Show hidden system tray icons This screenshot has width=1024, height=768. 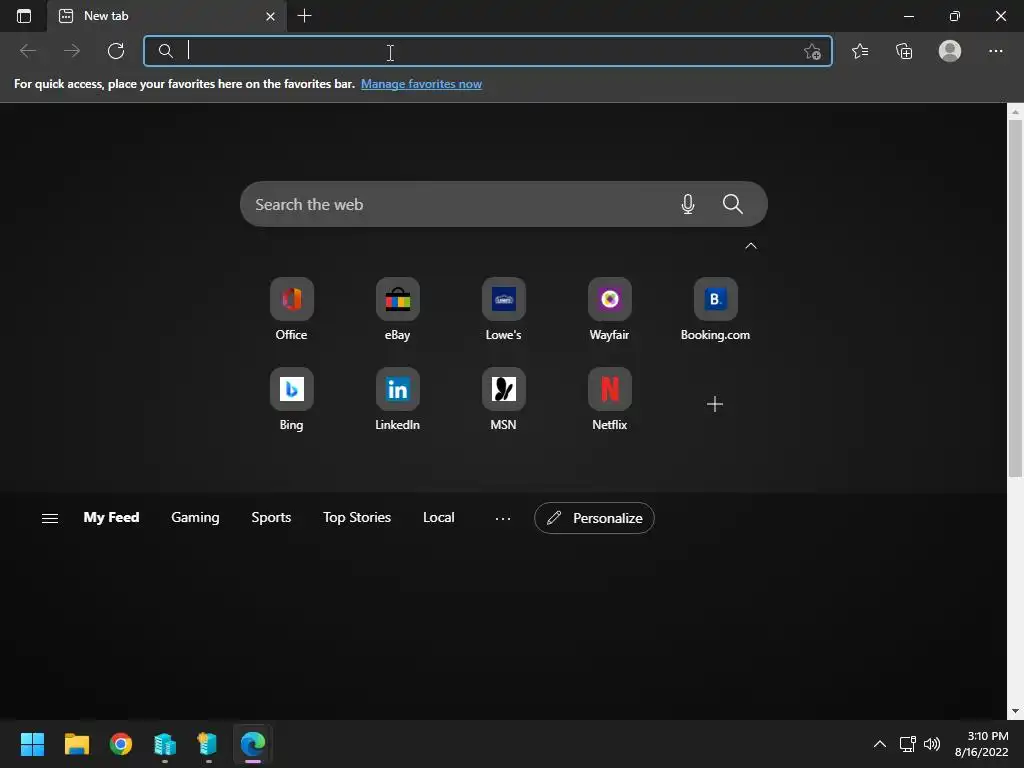tap(880, 744)
